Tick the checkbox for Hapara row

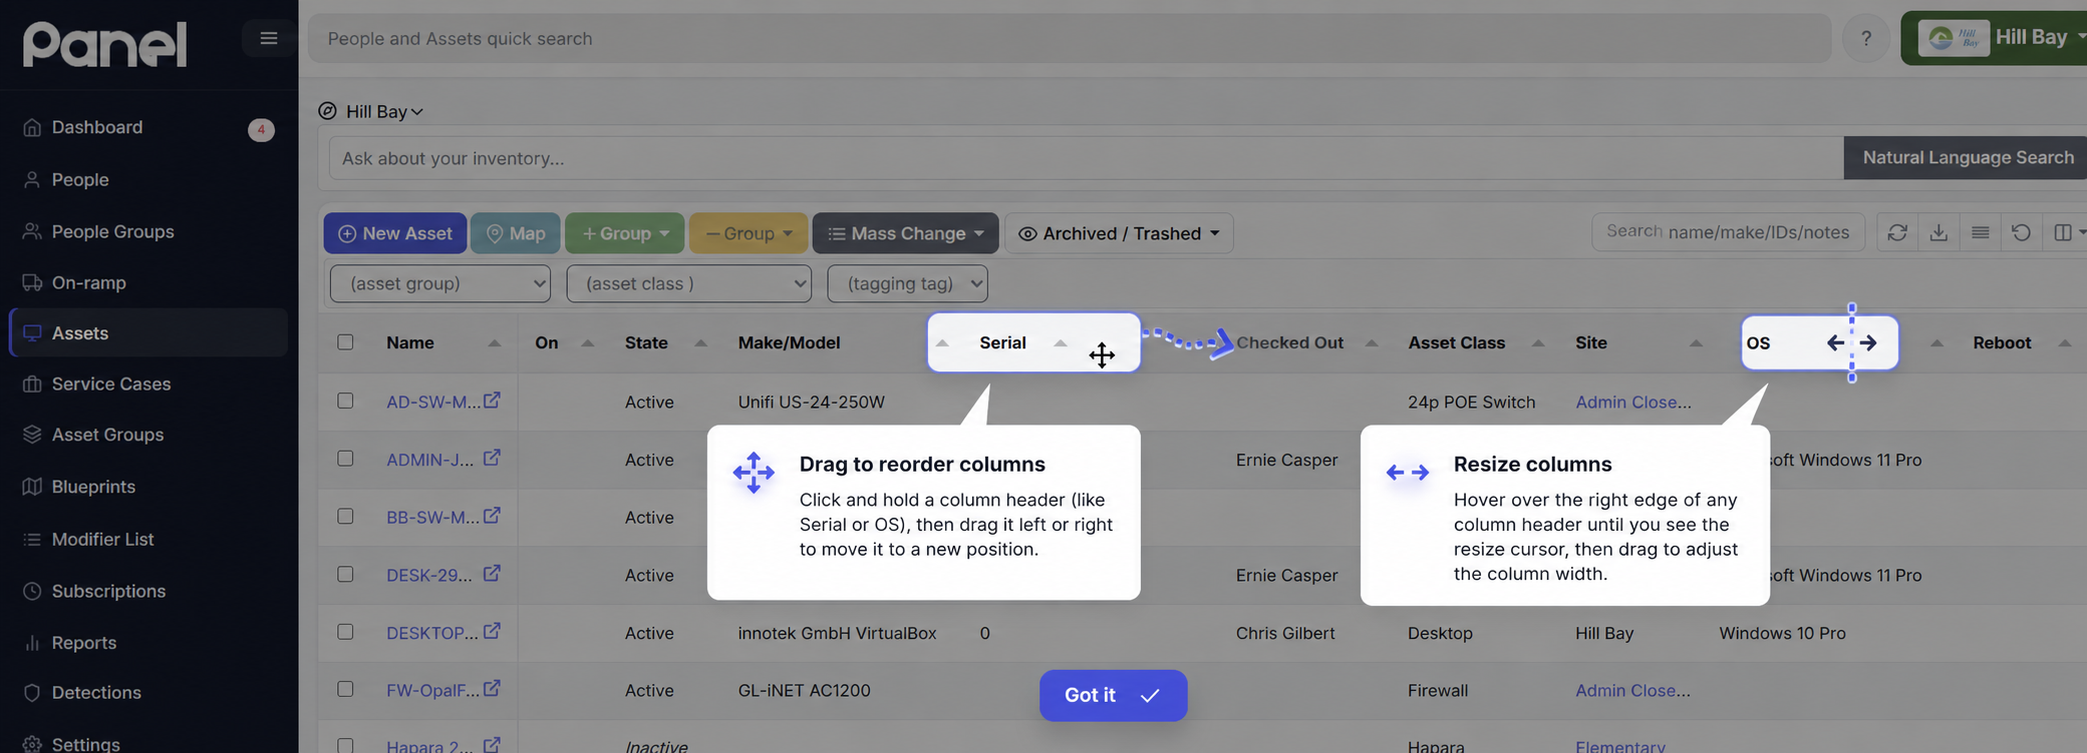click(345, 746)
